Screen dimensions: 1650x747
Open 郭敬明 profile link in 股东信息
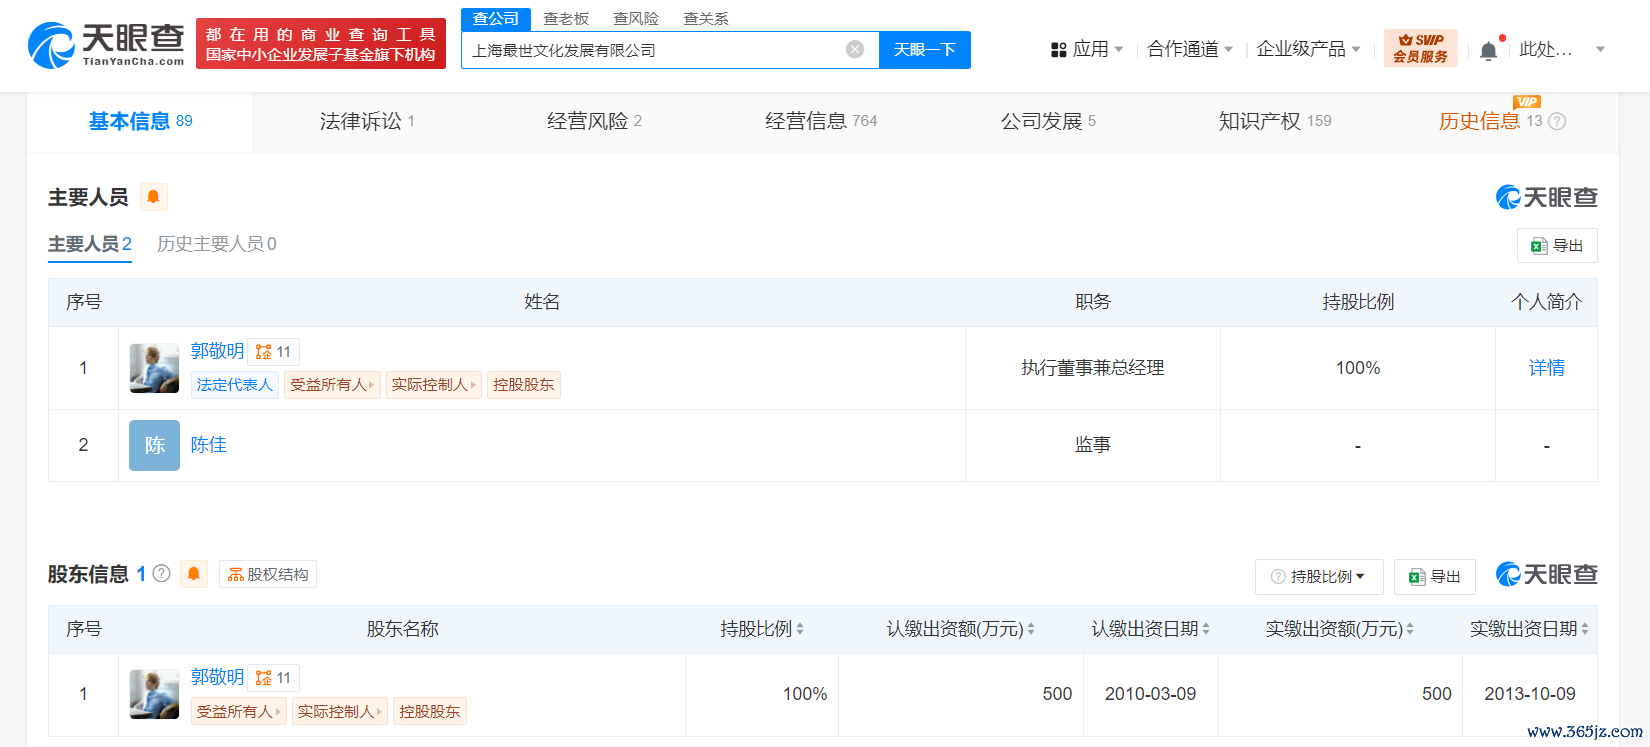click(x=217, y=677)
